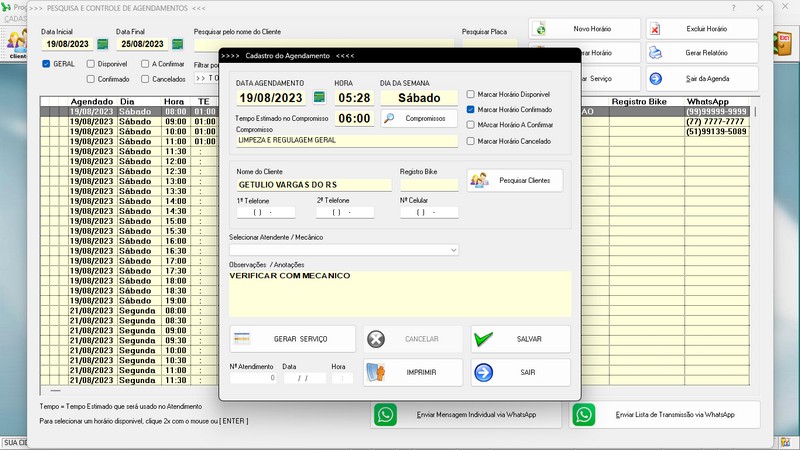Click the Compromissos magnifier button
The image size is (800, 450).
[419, 118]
